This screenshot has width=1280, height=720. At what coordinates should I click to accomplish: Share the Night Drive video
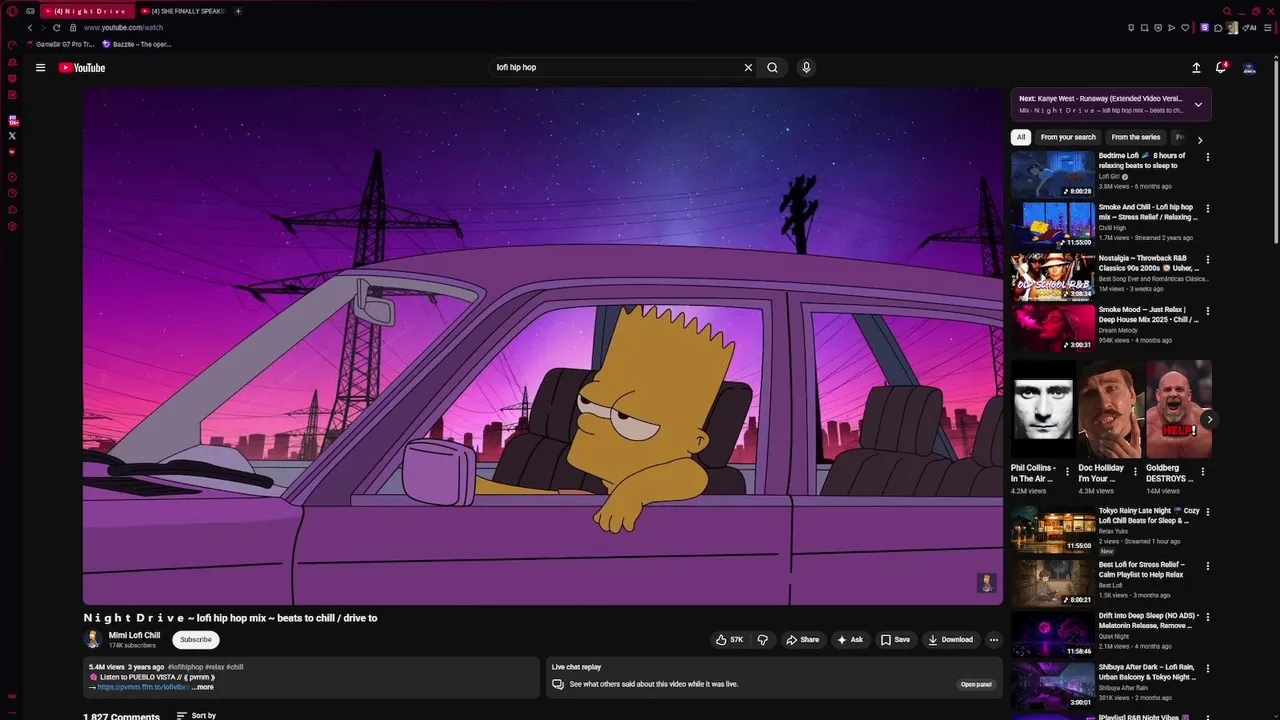(x=803, y=640)
